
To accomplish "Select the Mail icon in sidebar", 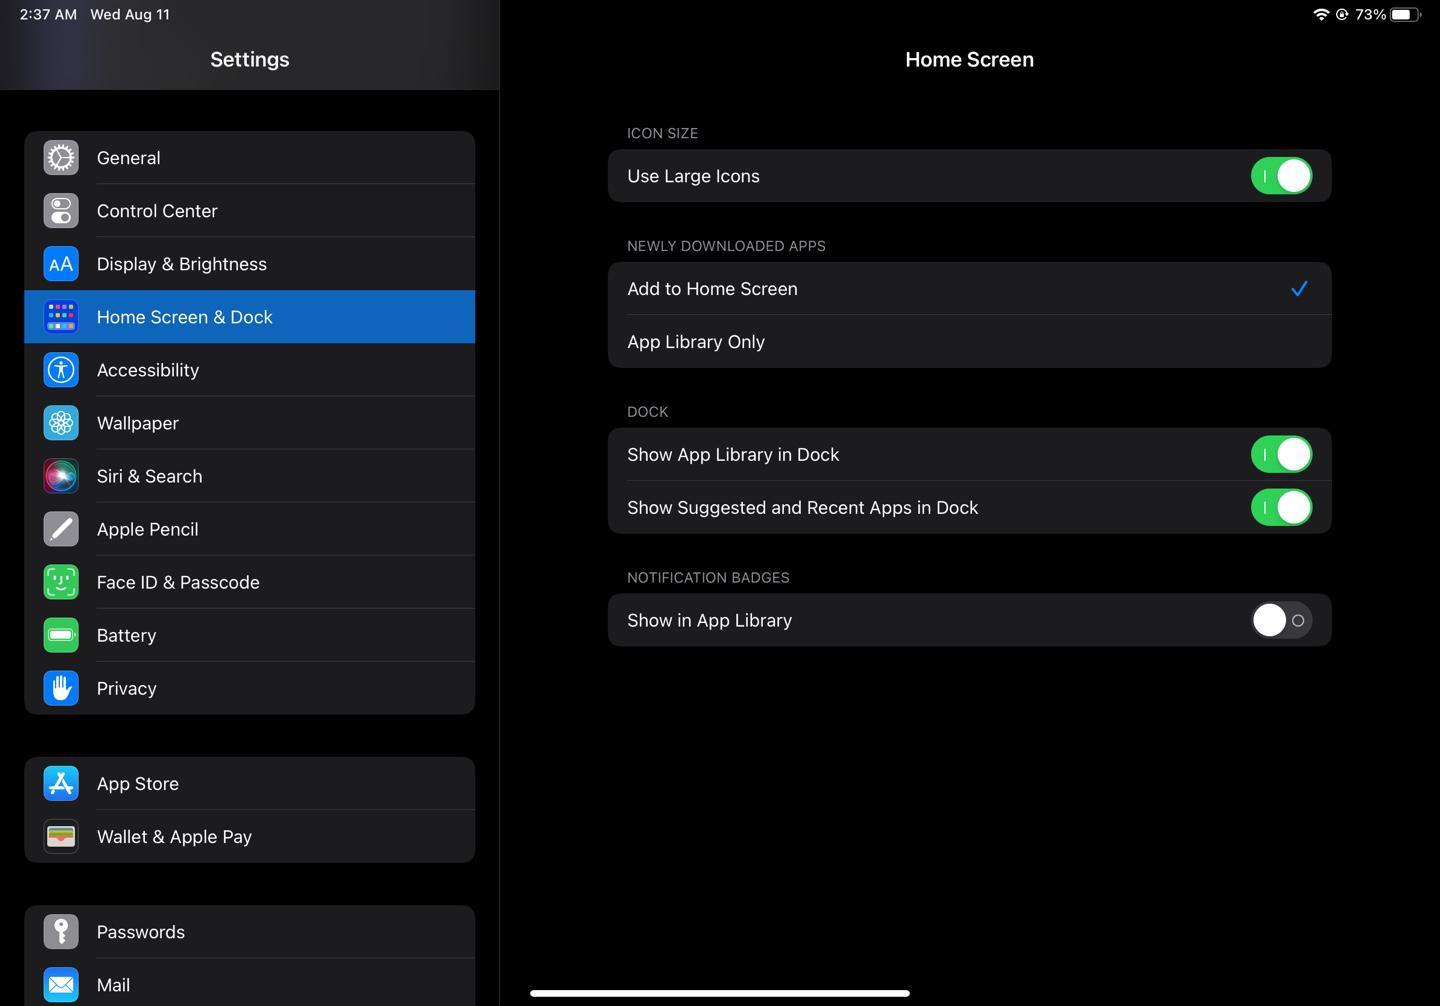I will tap(61, 984).
